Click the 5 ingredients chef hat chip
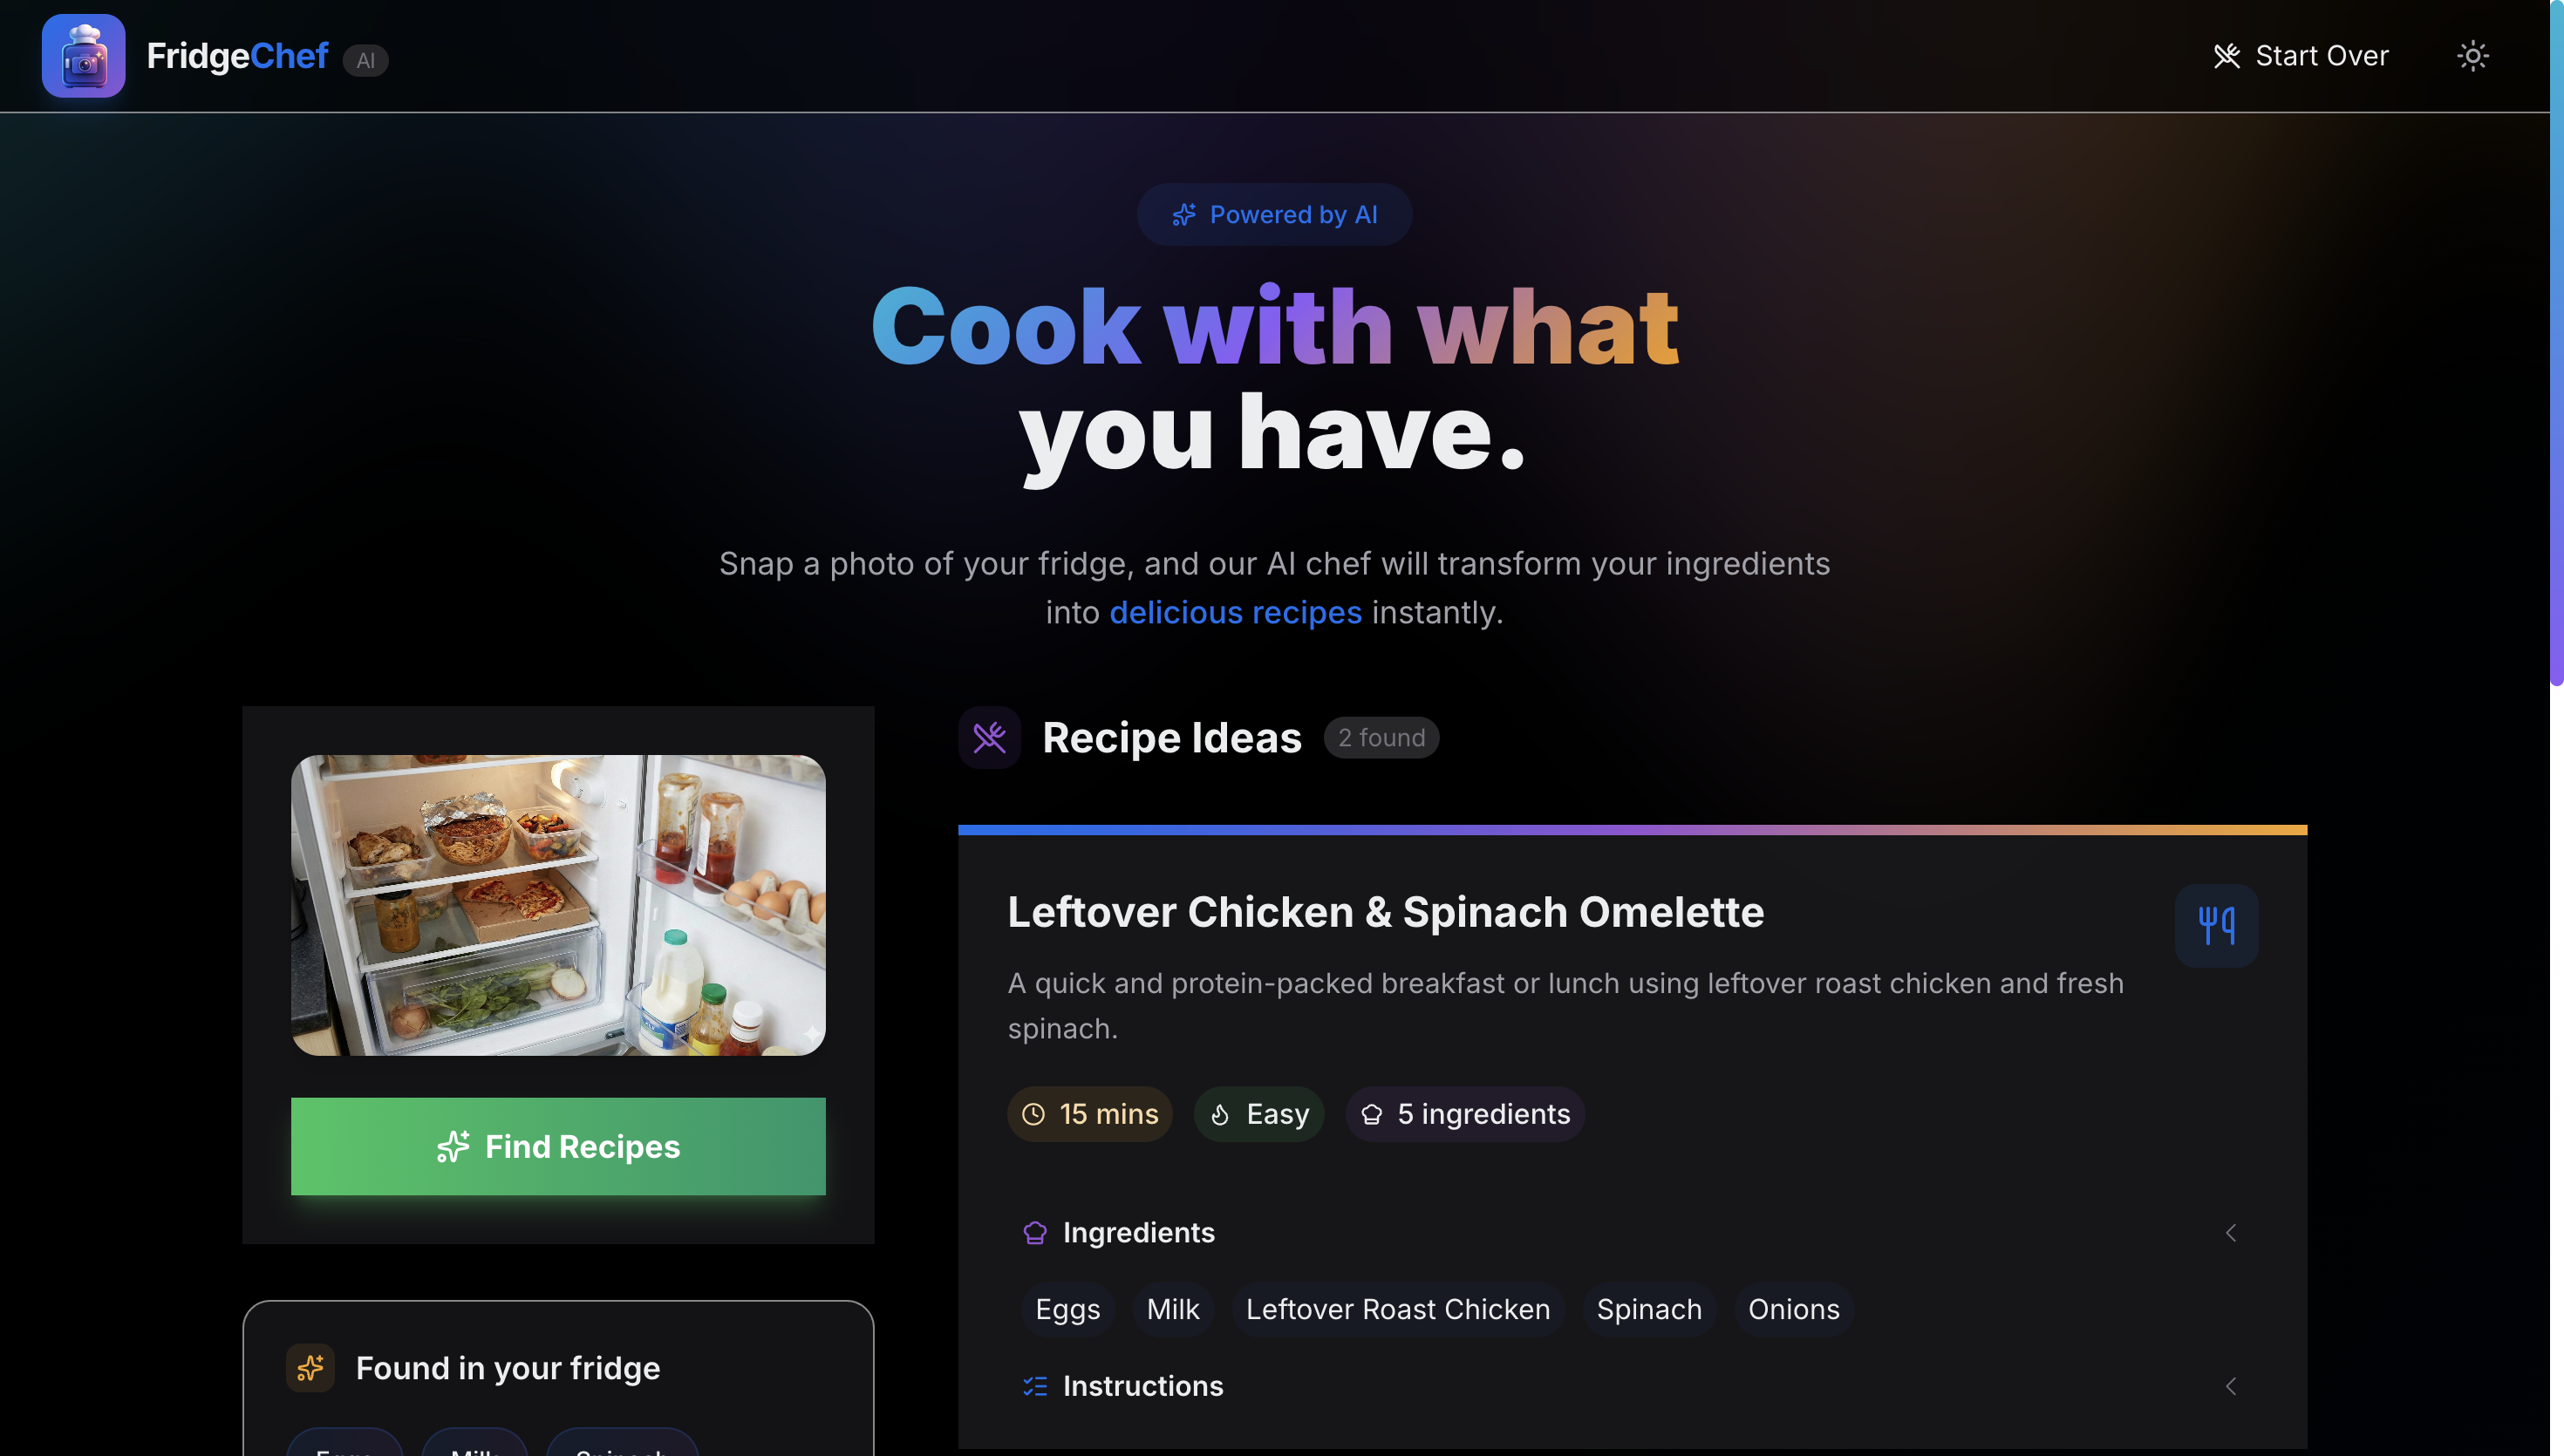2564x1456 pixels. coord(1465,1113)
